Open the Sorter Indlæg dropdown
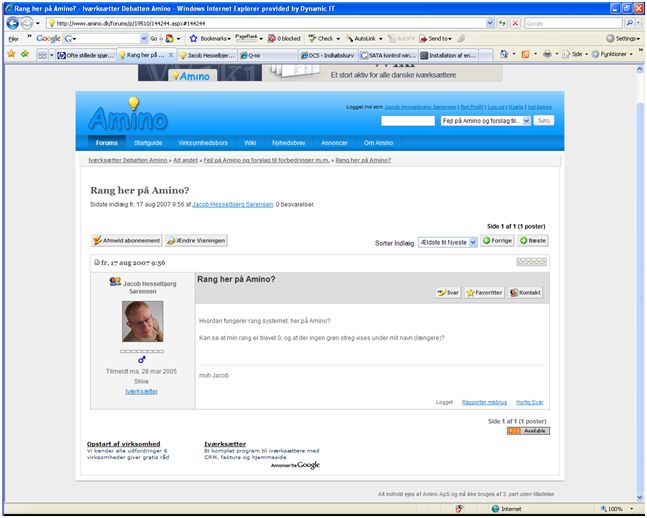 (x=448, y=242)
